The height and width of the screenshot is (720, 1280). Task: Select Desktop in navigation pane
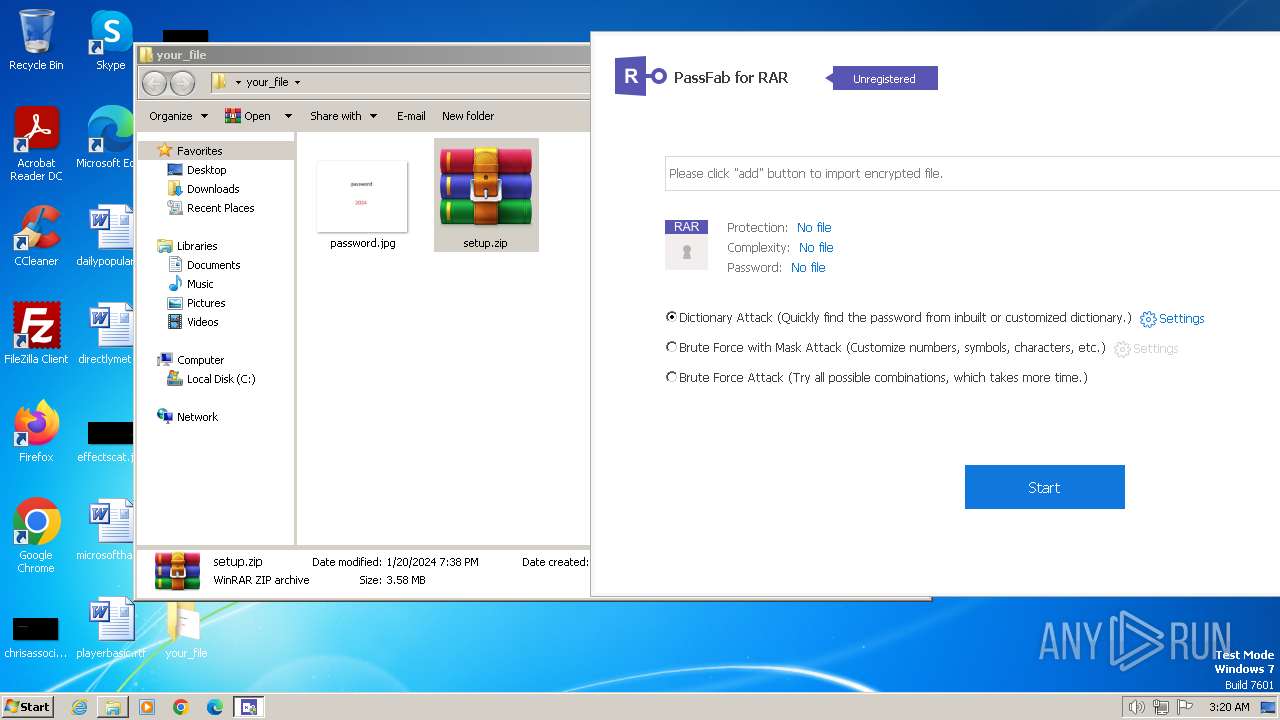point(206,170)
